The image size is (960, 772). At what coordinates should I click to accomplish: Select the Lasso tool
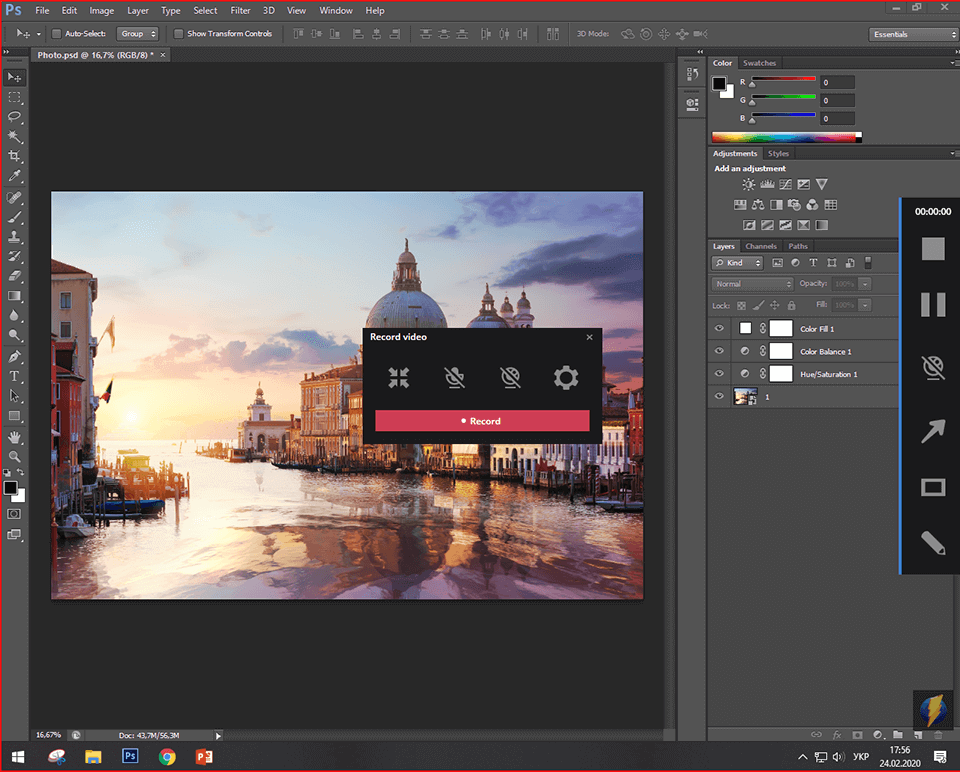tap(15, 117)
